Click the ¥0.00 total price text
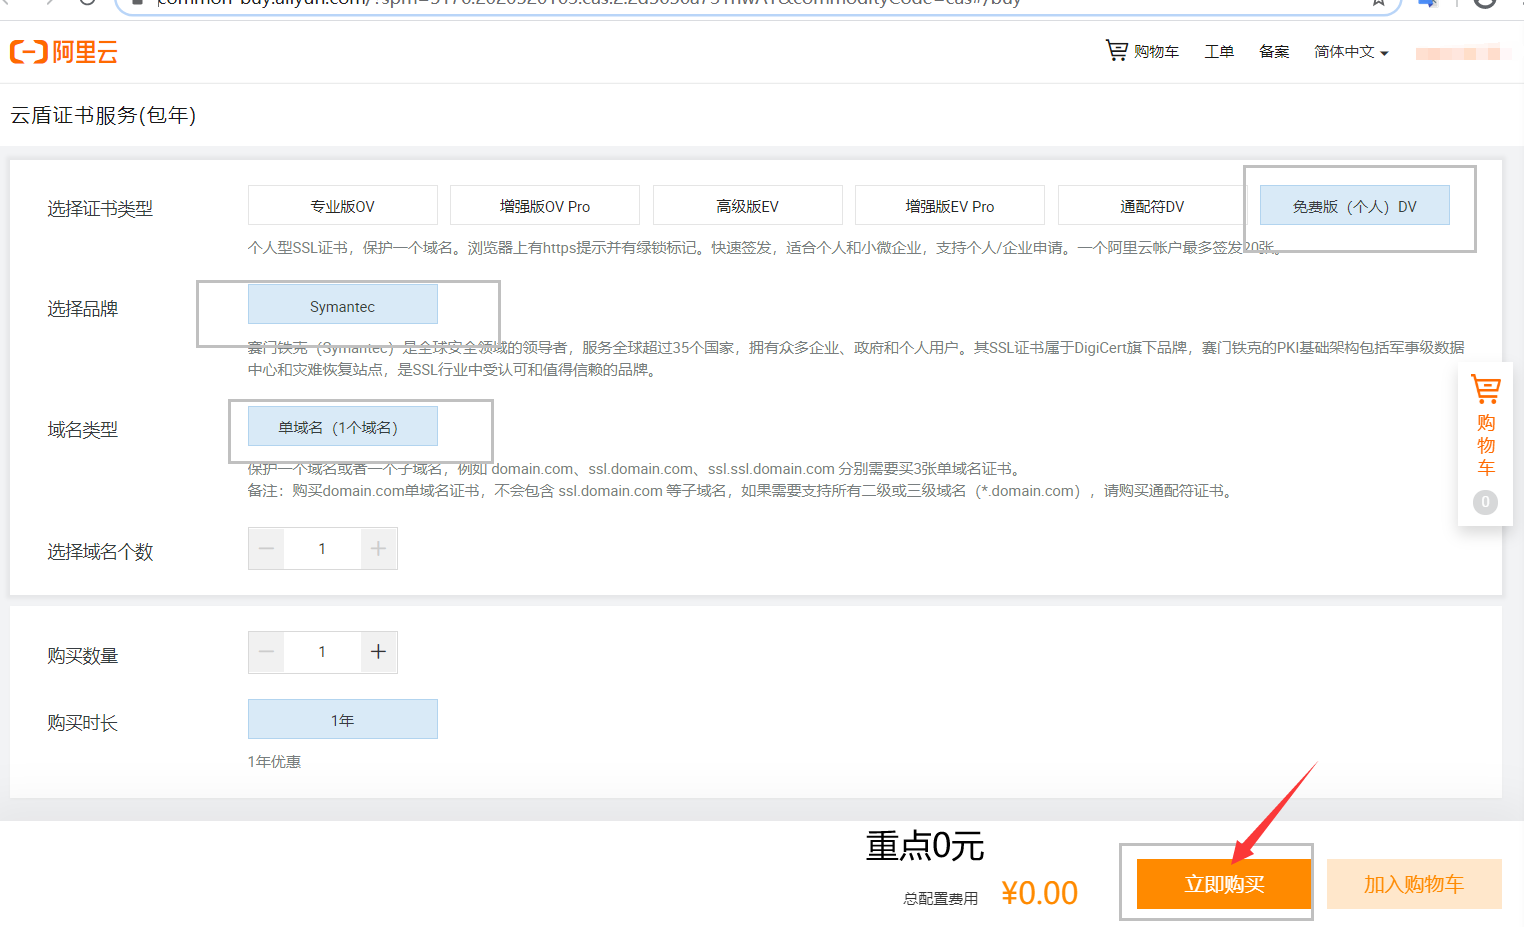The width and height of the screenshot is (1524, 927). pos(1040,893)
